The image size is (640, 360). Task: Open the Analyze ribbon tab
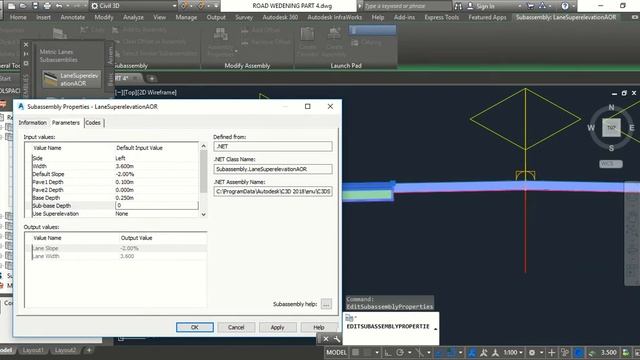133,17
